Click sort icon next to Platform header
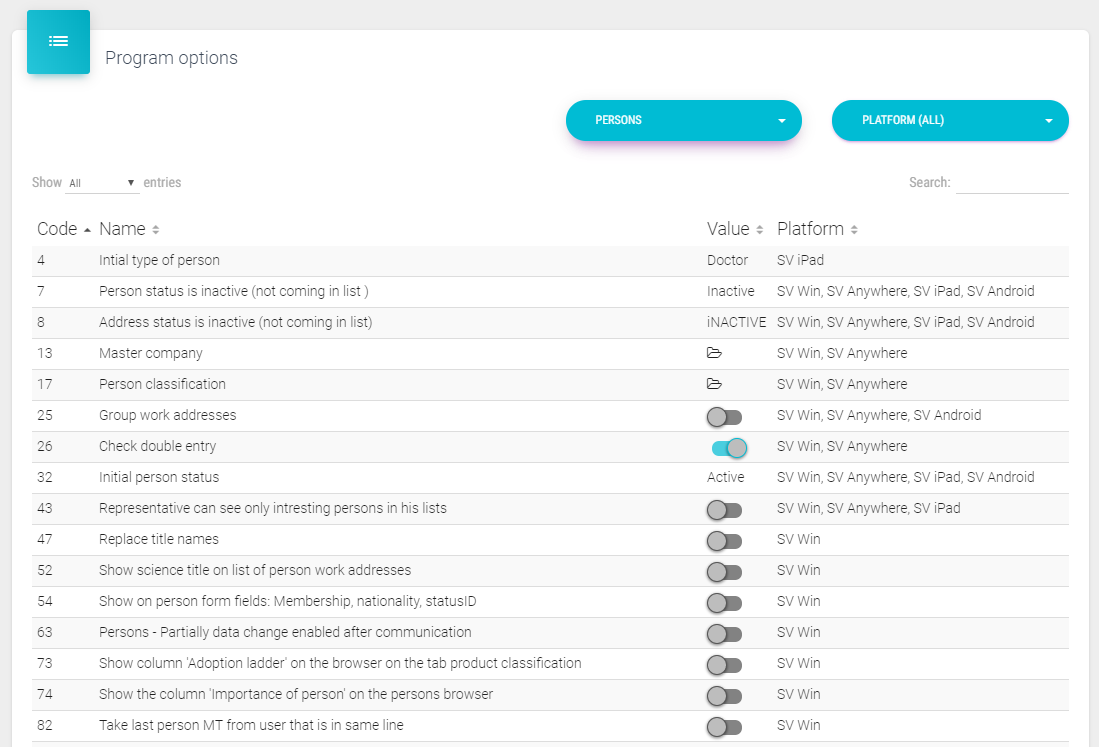This screenshot has height=747, width=1099. [x=854, y=230]
